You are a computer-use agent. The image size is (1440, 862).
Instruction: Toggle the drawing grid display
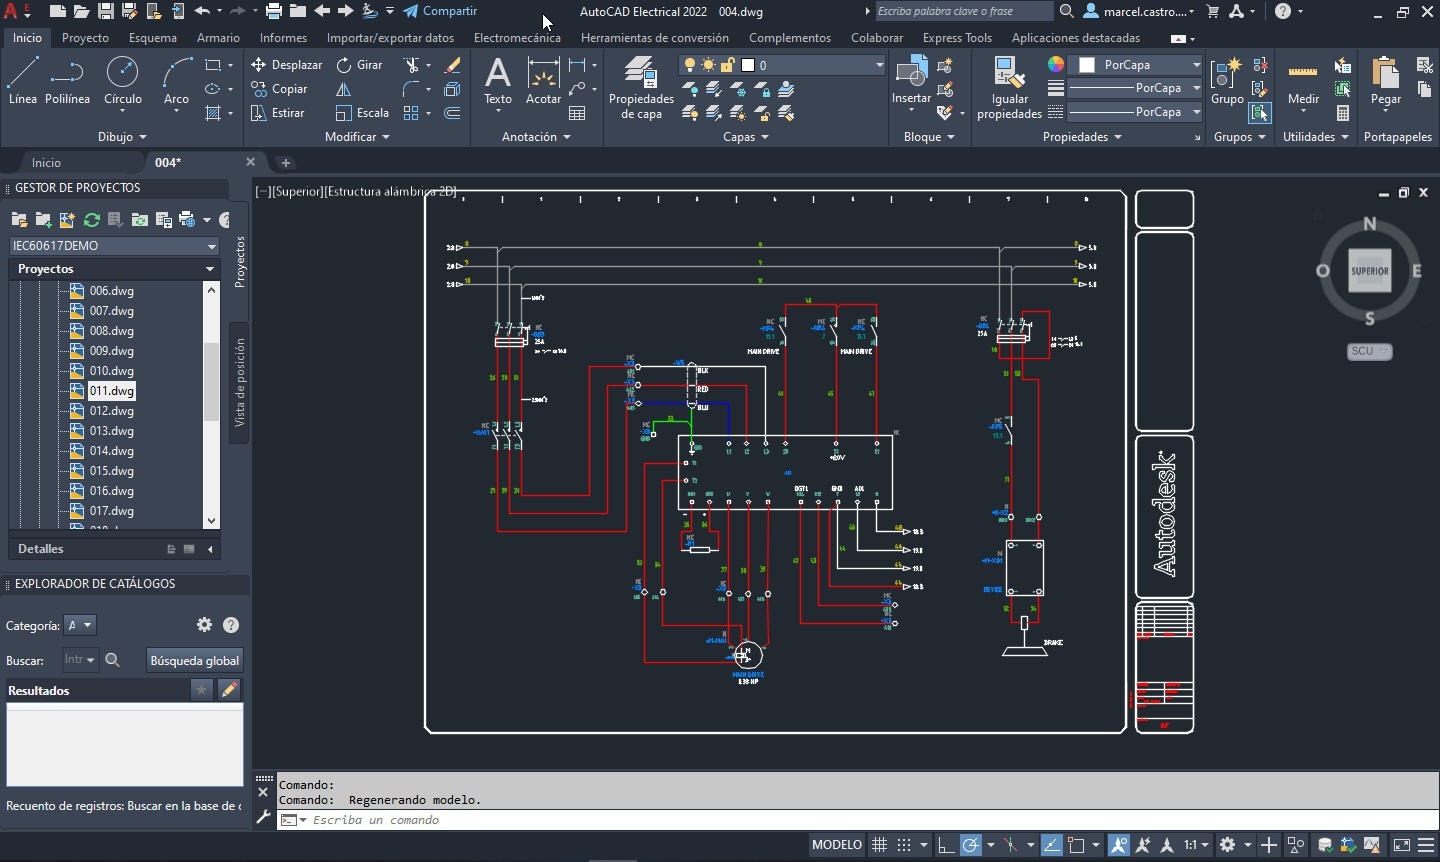[x=879, y=845]
